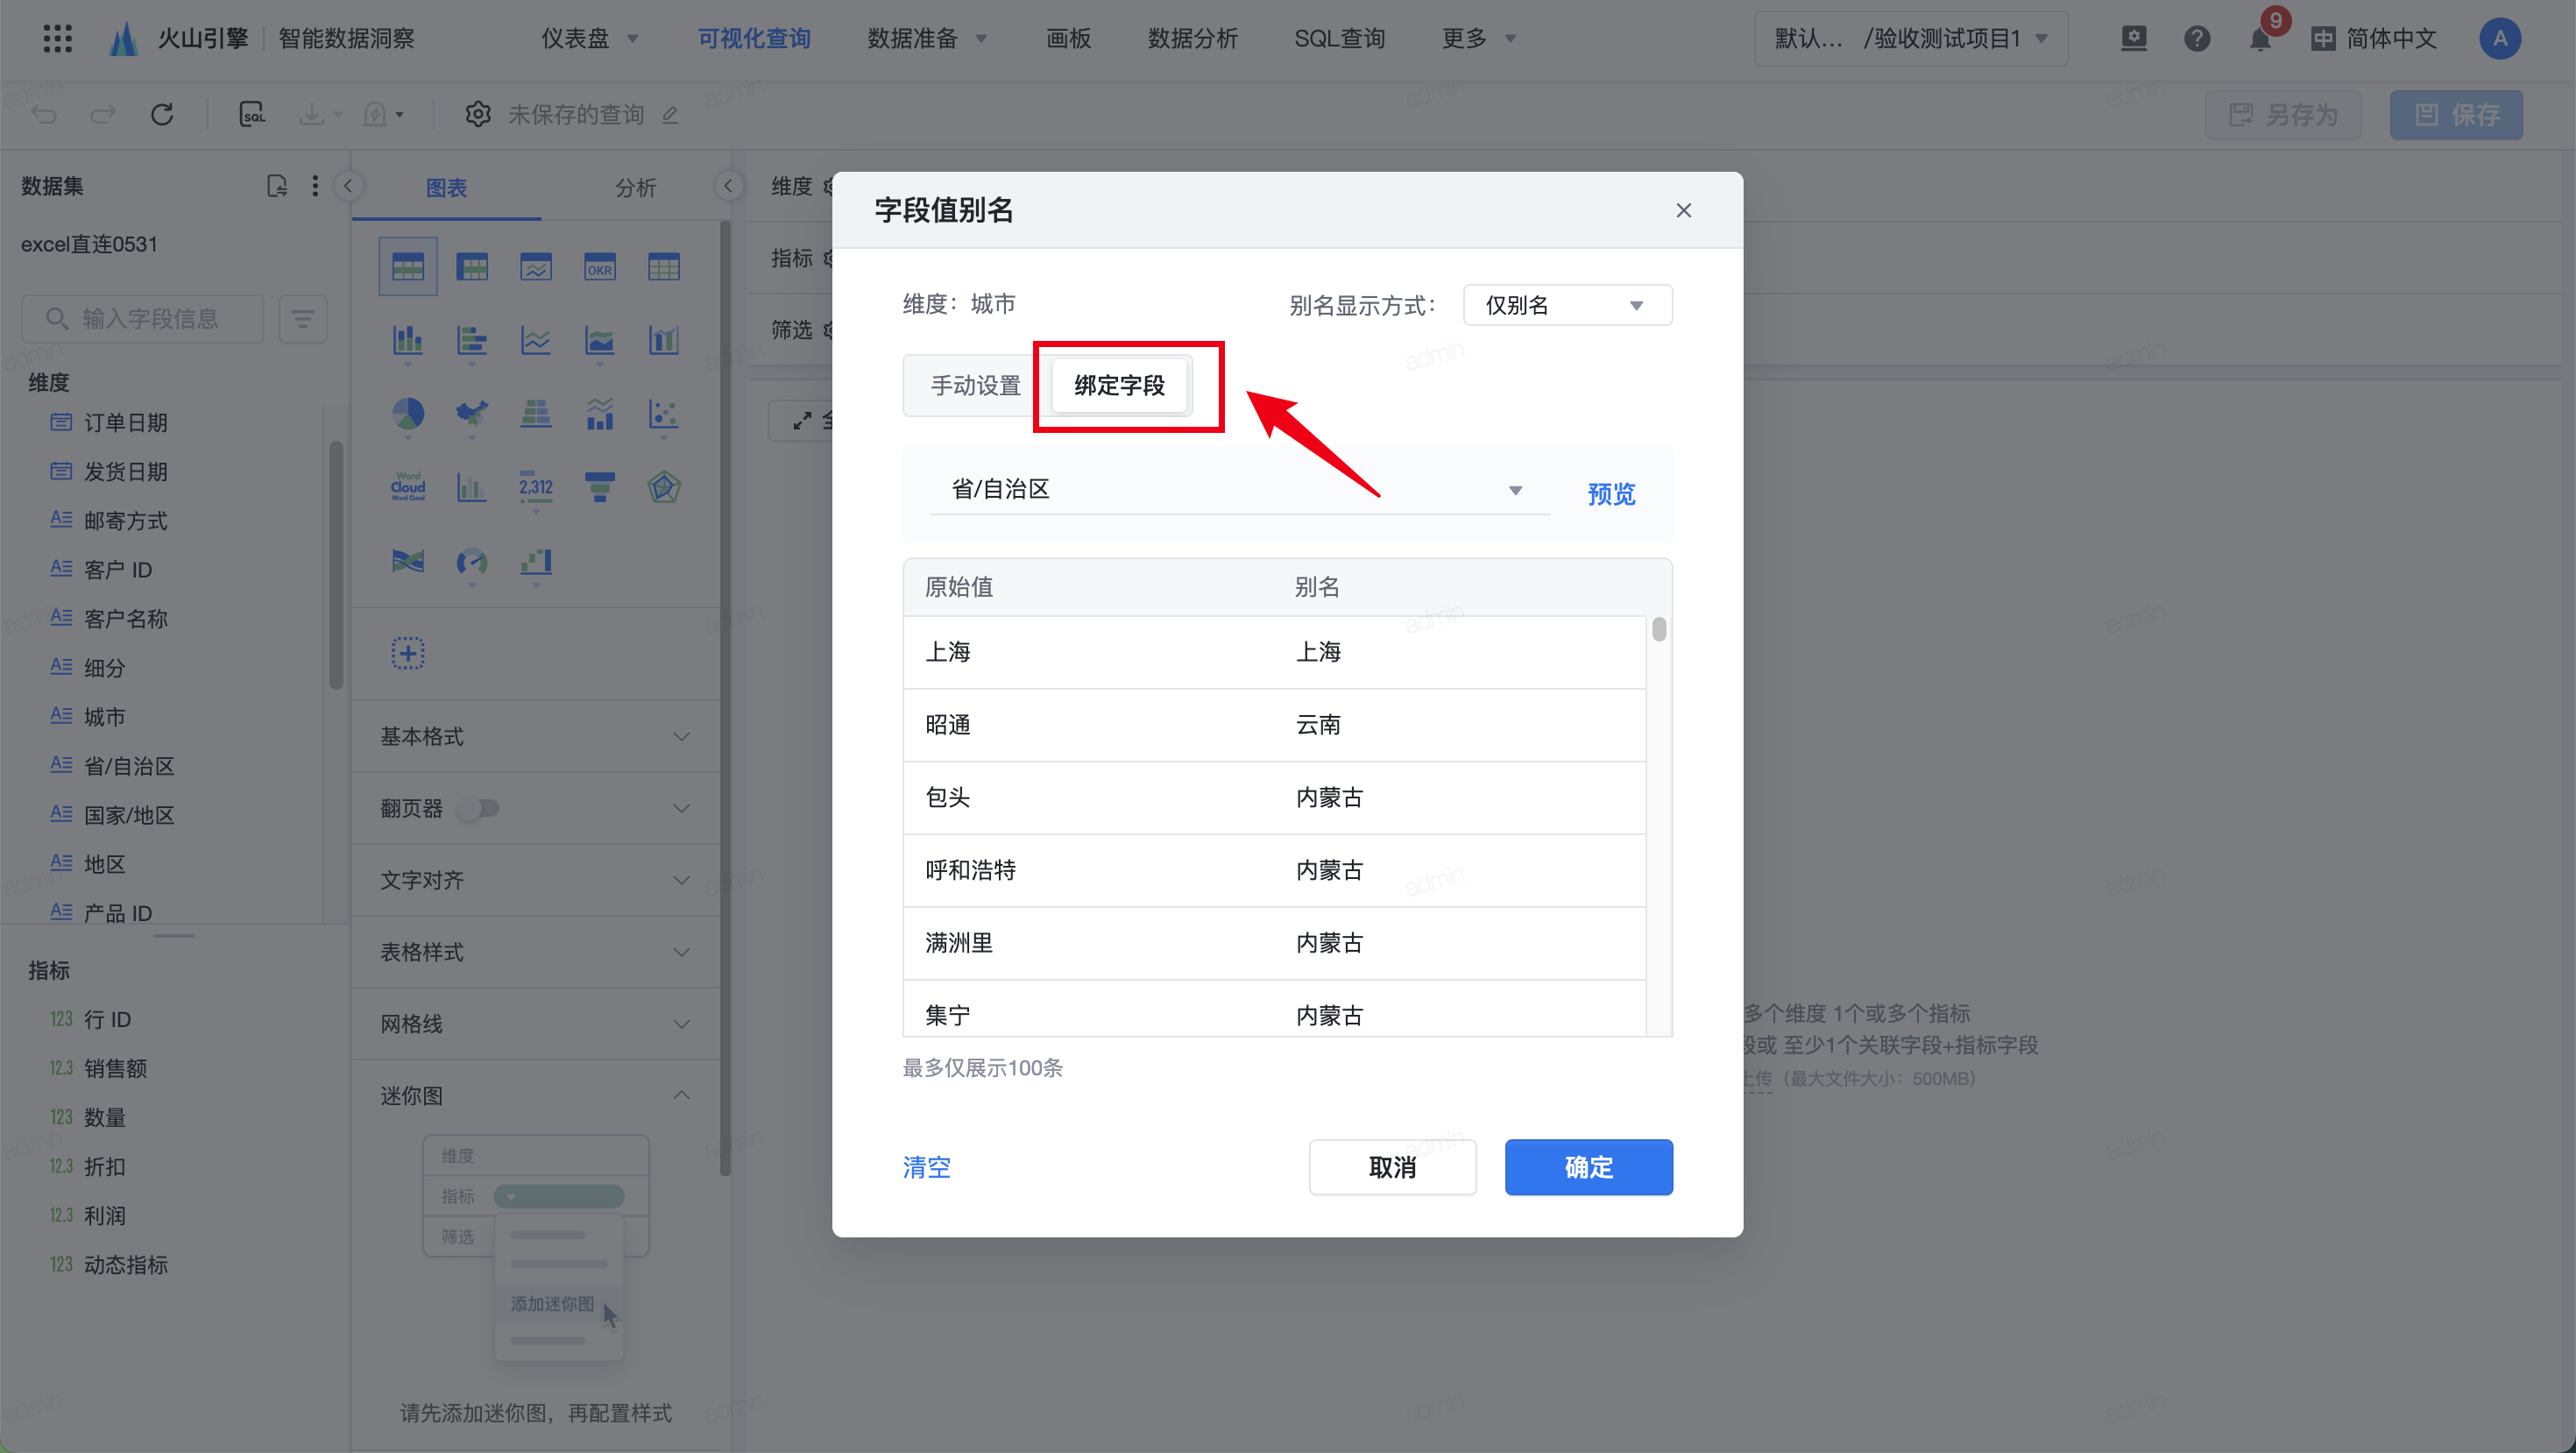Open the 数据准备 menu
Image resolution: width=2576 pixels, height=1453 pixels.
point(927,39)
